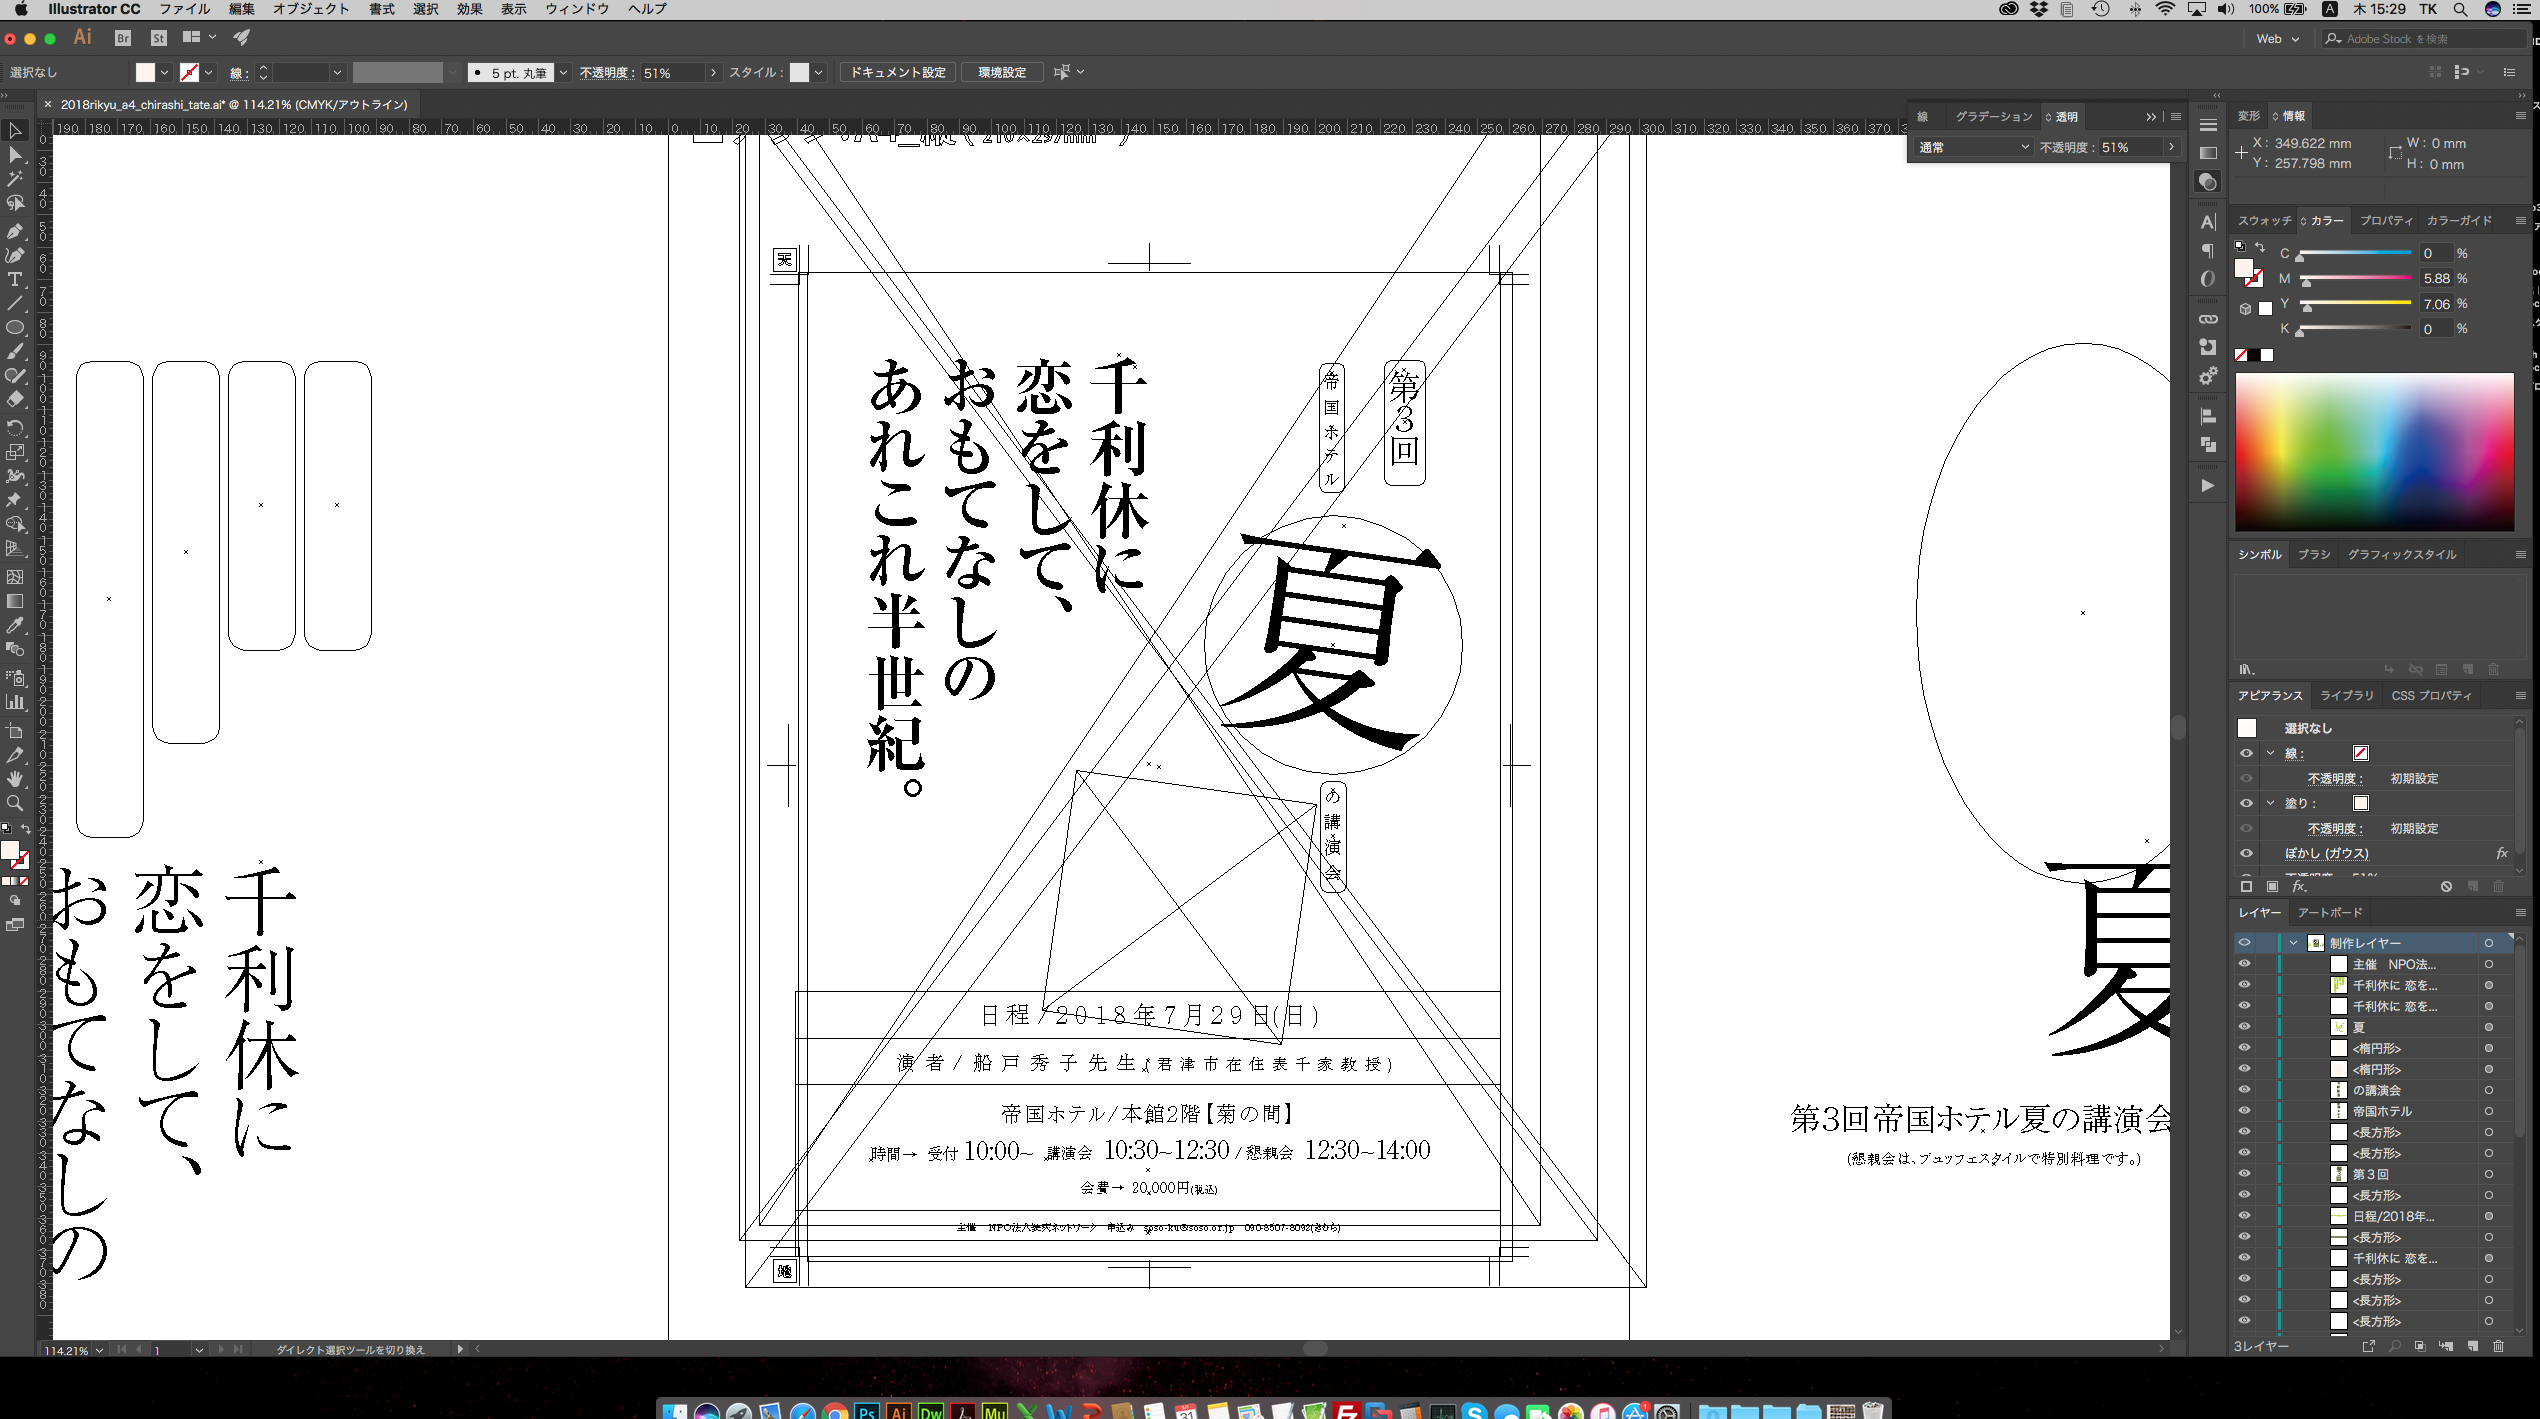Hide the ぼかし (ガウス) effect

[2246, 853]
